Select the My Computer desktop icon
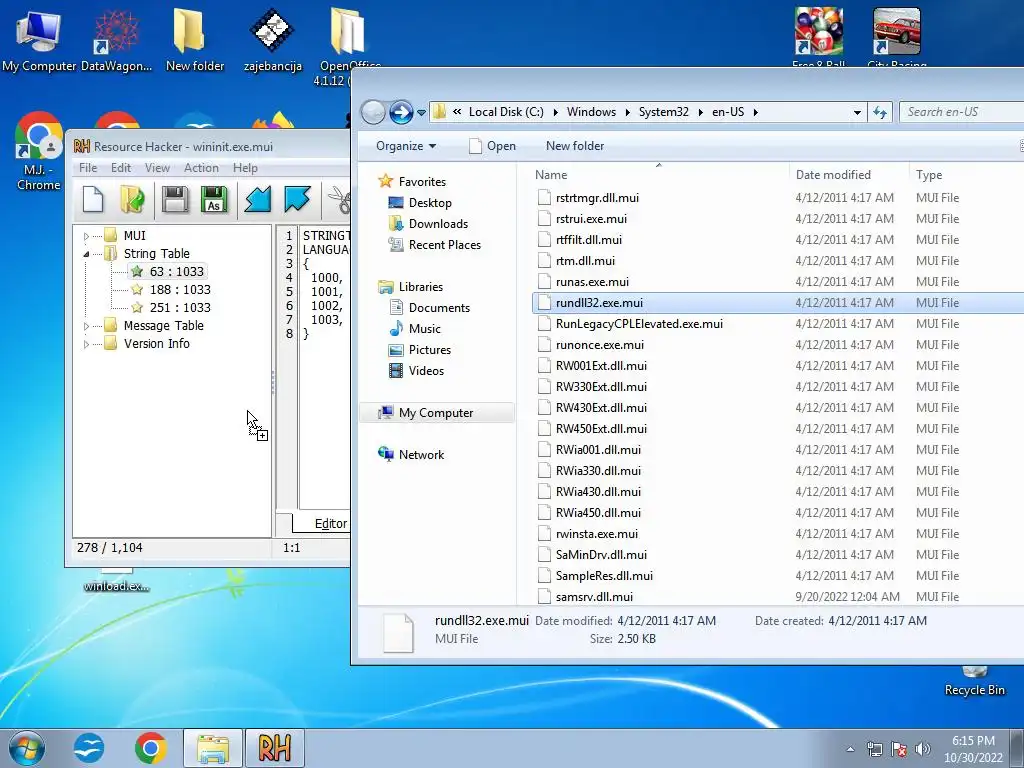 [39, 40]
